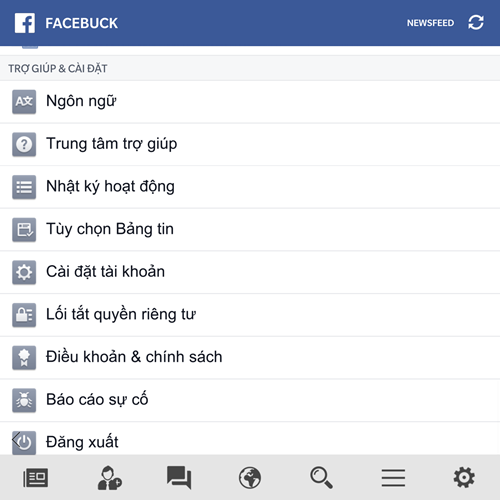This screenshot has height=500, width=500.
Task: Open the NEWSFEED link in header
Action: 430,23
